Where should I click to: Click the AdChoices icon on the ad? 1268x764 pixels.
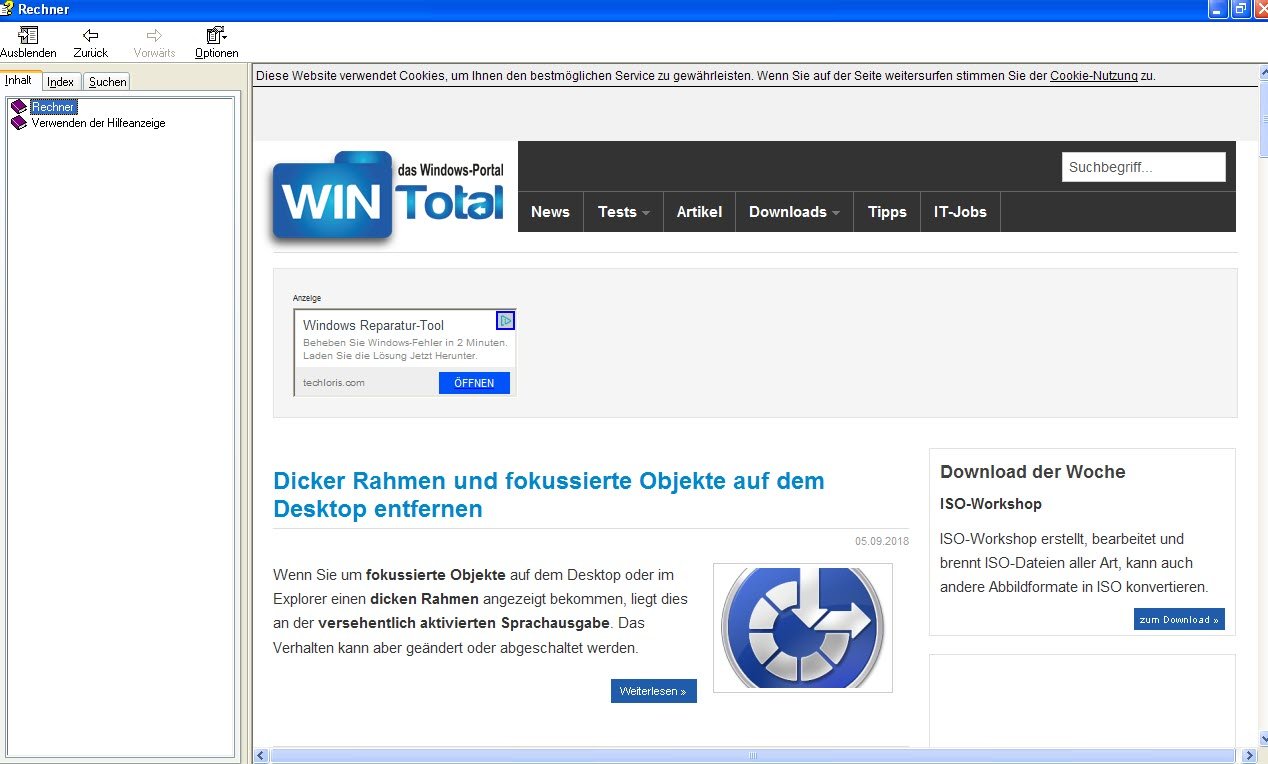(x=505, y=320)
